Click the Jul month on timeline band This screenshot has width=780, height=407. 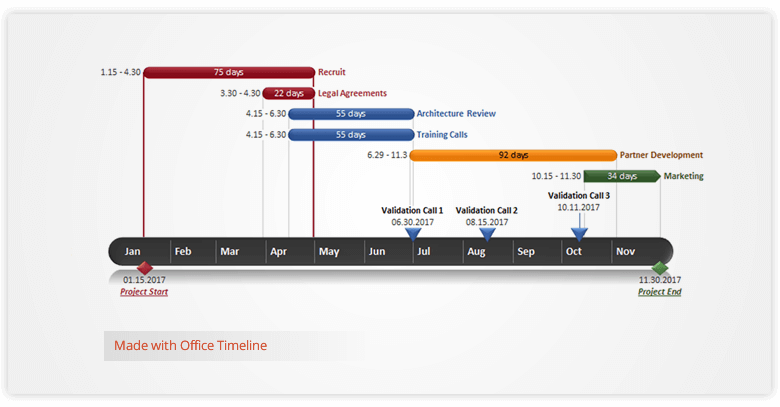pos(424,252)
